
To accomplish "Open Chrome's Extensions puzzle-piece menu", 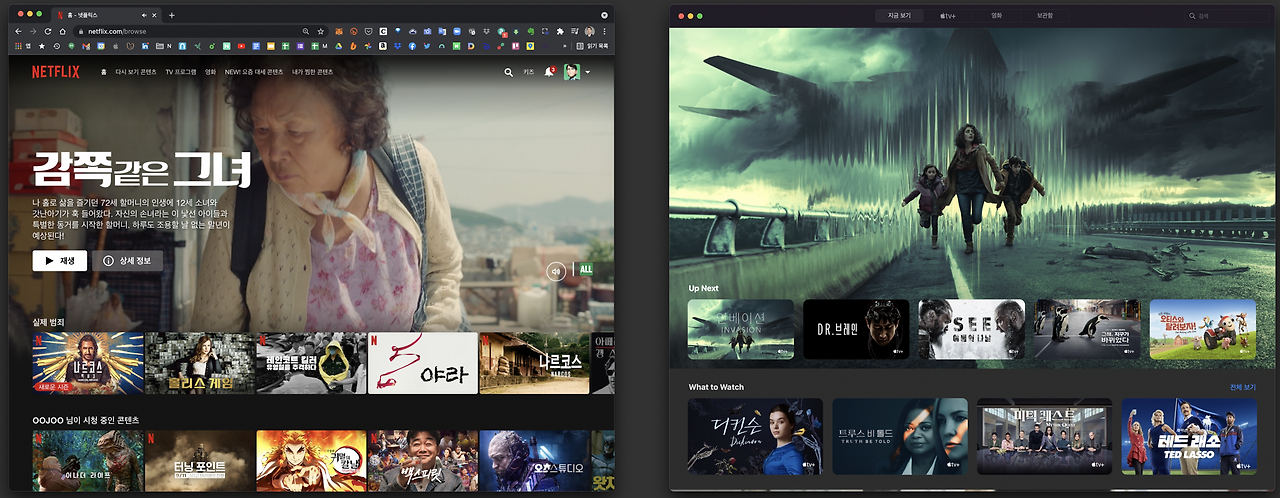I will coord(560,31).
